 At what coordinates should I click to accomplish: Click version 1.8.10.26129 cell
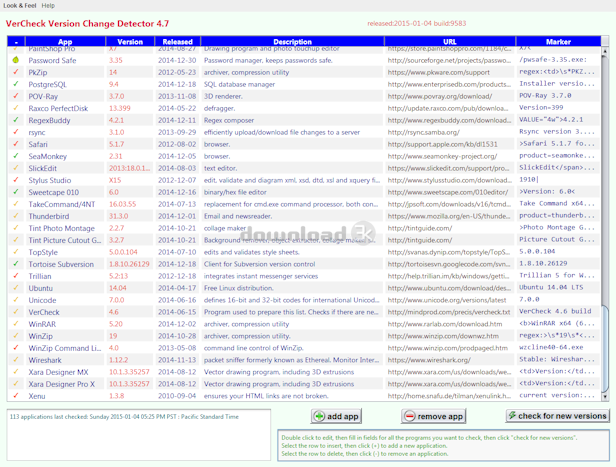tap(129, 264)
